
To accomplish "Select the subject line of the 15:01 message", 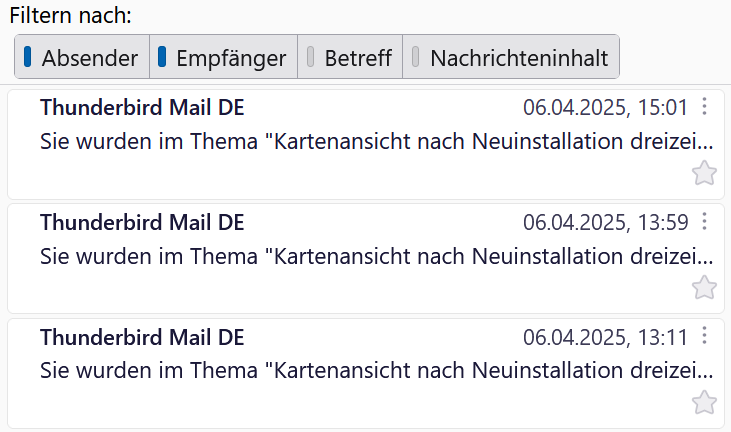I will pyautogui.click(x=377, y=141).
